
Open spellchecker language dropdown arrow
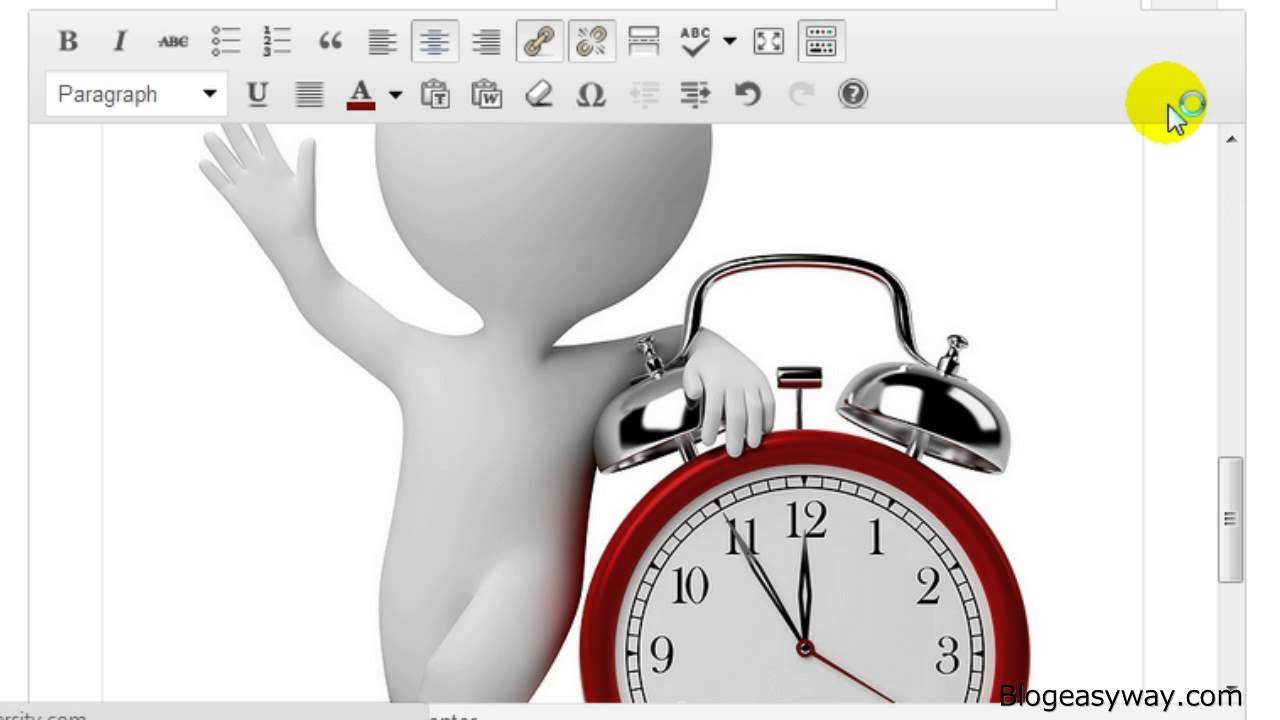pos(729,41)
